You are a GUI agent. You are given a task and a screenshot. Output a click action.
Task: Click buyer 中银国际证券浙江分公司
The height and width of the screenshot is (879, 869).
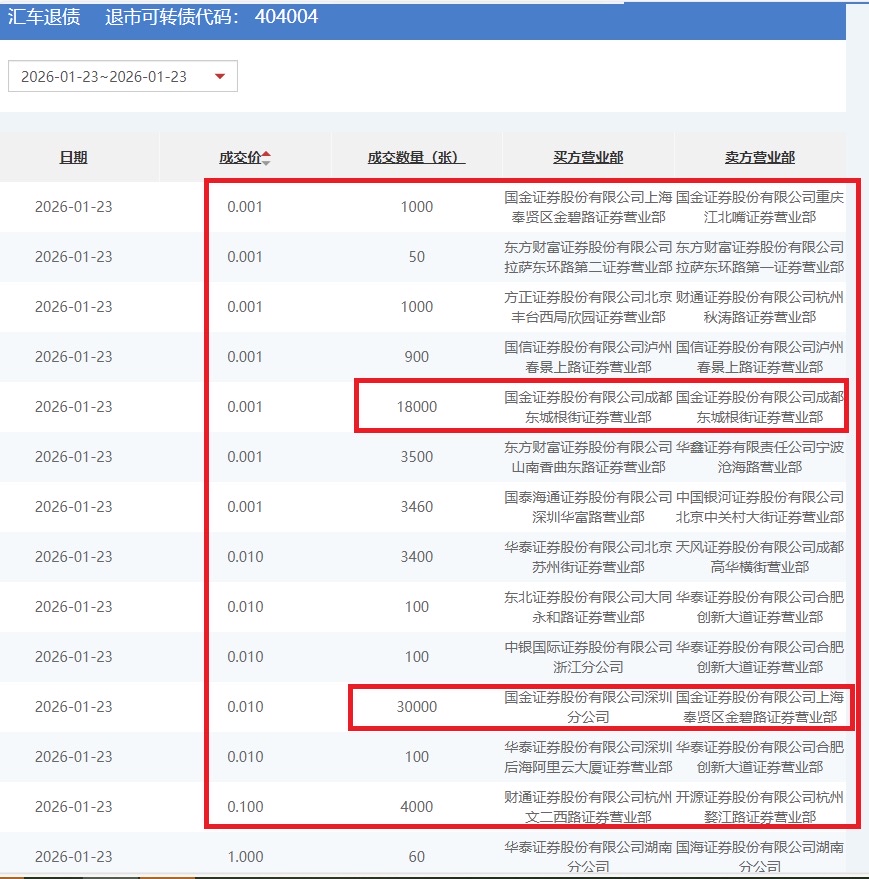pyautogui.click(x=588, y=656)
